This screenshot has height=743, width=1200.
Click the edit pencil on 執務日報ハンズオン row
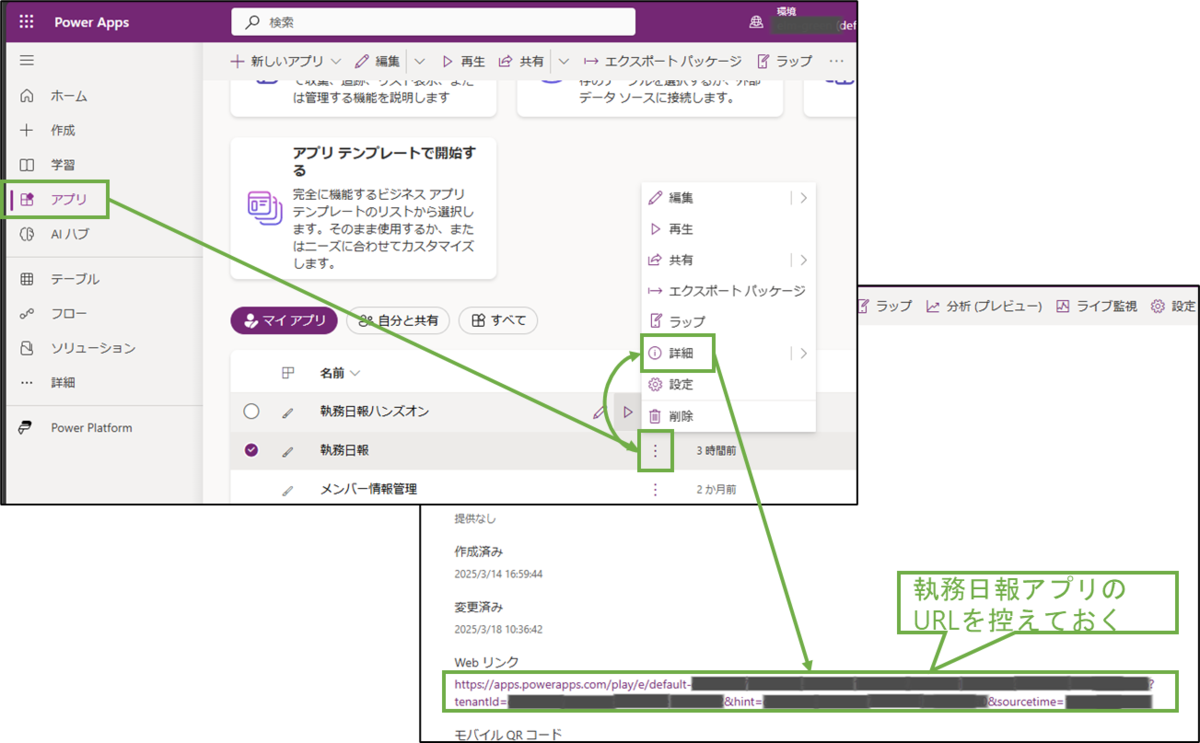click(599, 412)
